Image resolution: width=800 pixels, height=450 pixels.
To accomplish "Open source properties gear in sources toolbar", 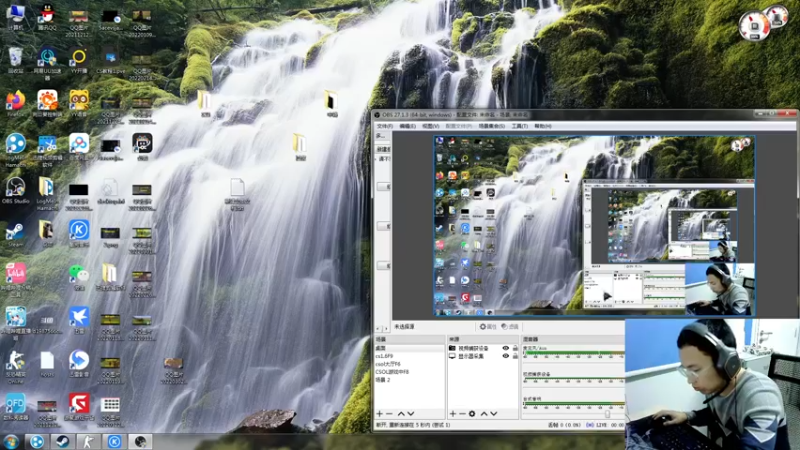I will tap(472, 414).
